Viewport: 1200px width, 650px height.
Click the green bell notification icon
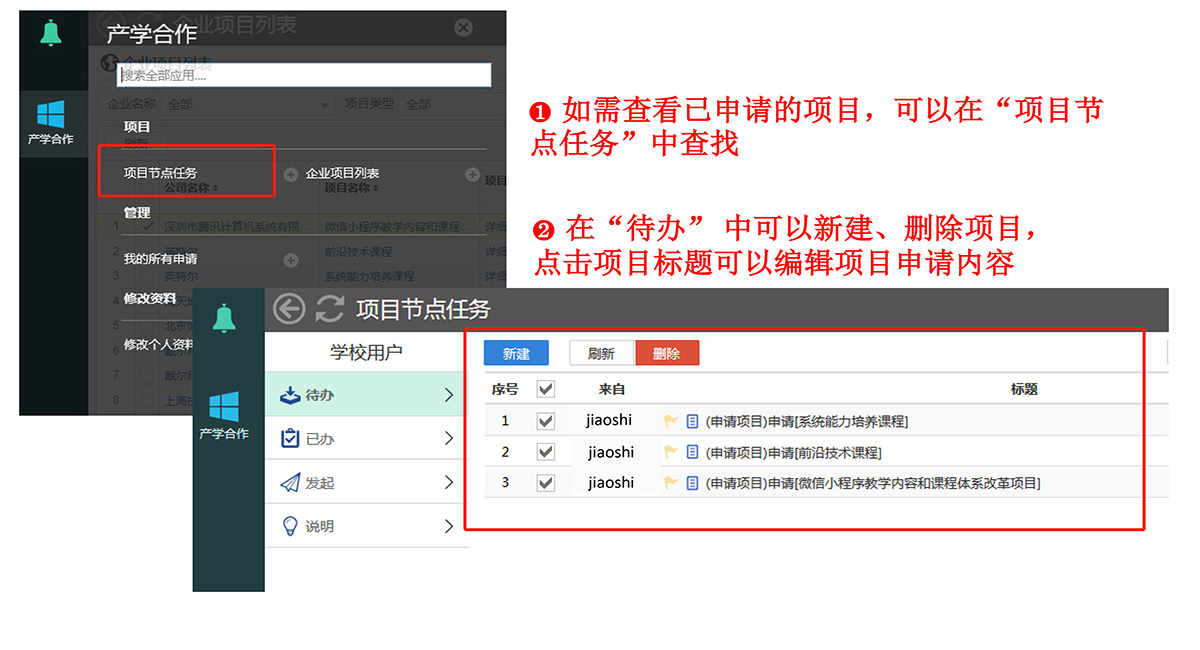(51, 31)
